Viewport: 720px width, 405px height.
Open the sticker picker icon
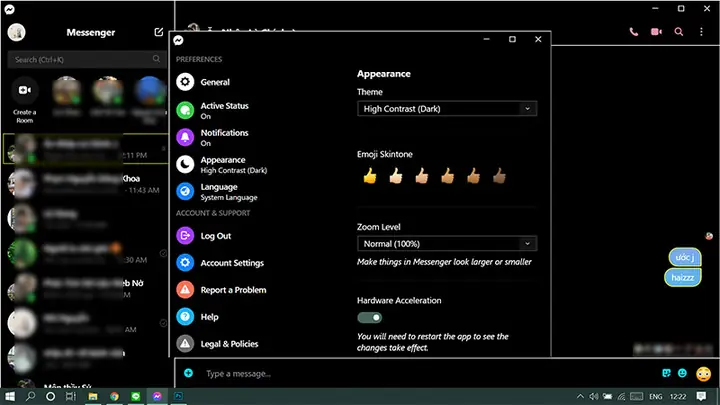[666, 373]
